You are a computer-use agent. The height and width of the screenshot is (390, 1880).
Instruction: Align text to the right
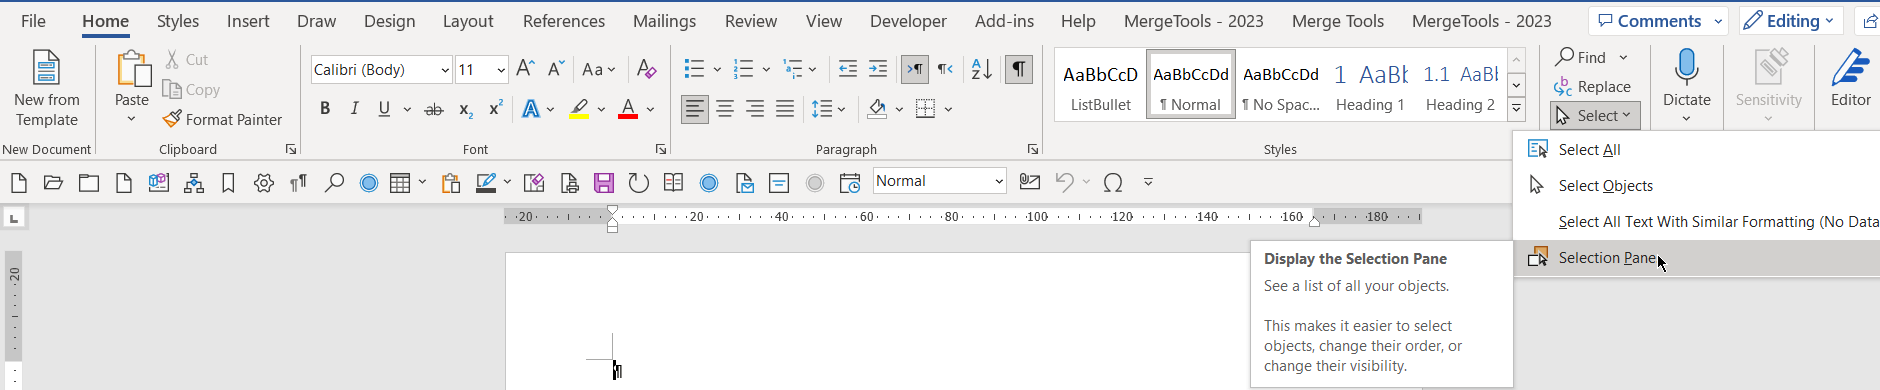coord(754,109)
